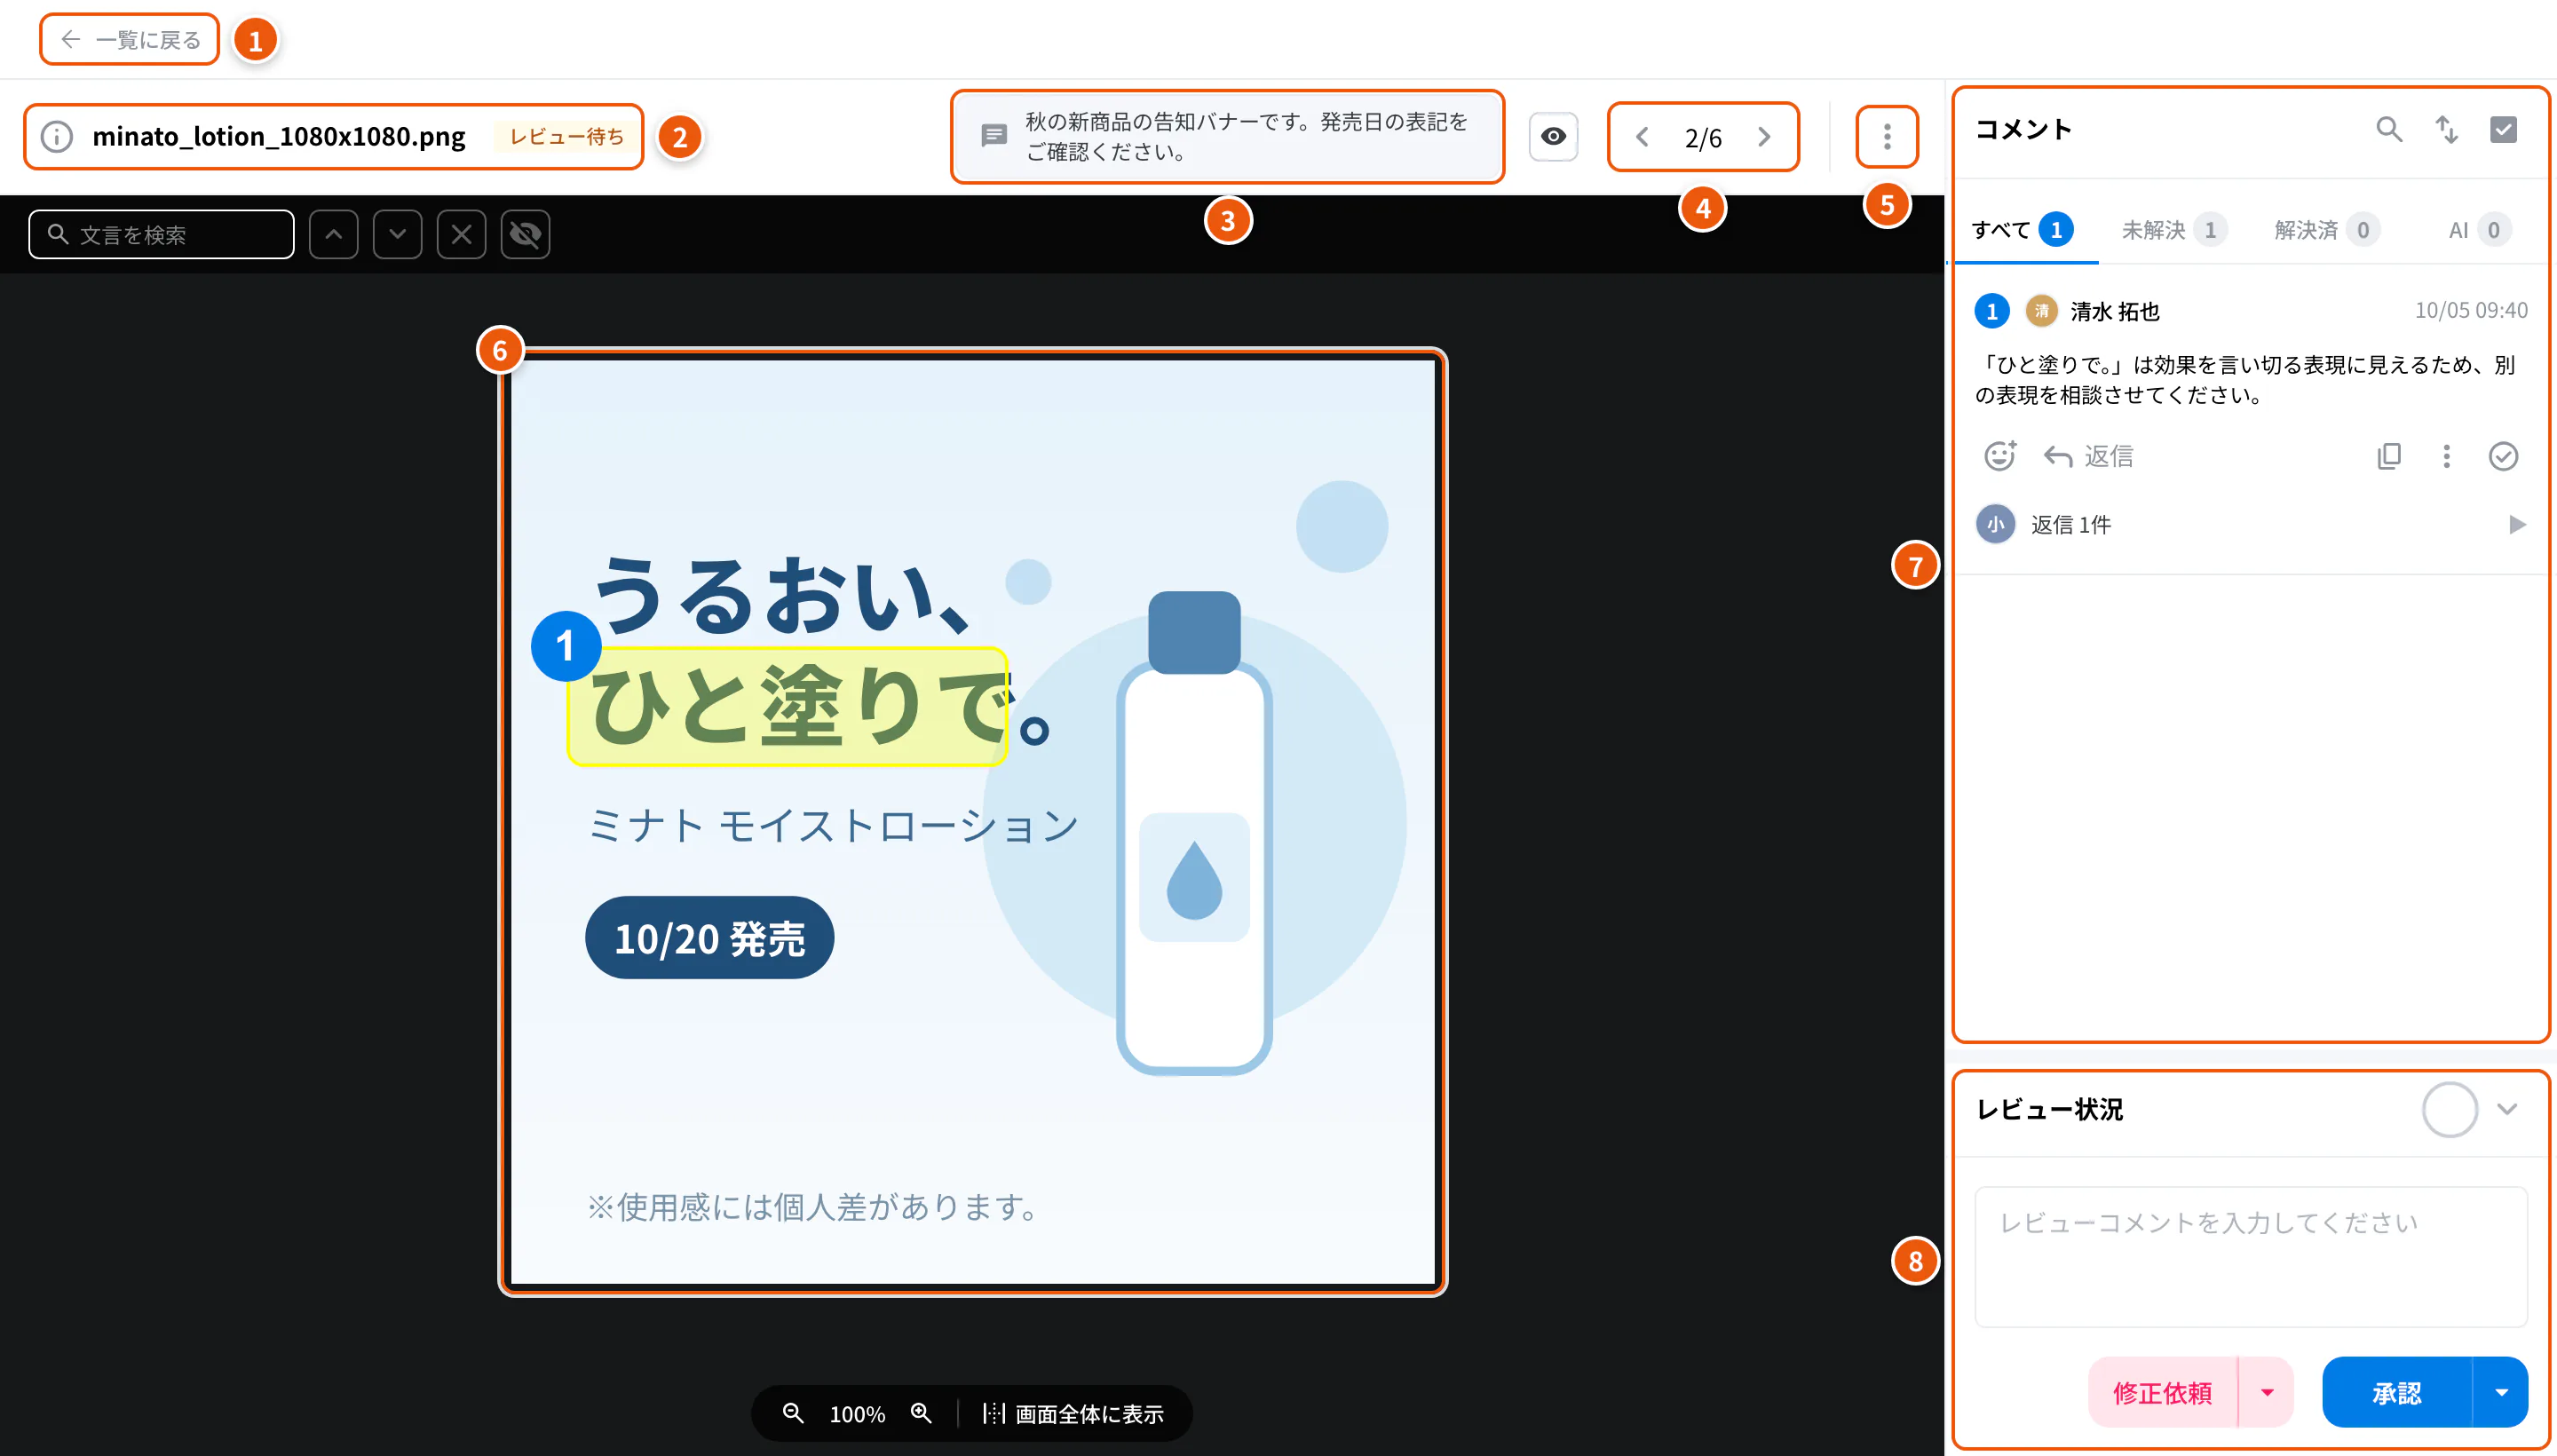Open comment search with the magnifier icon

click(x=2389, y=129)
